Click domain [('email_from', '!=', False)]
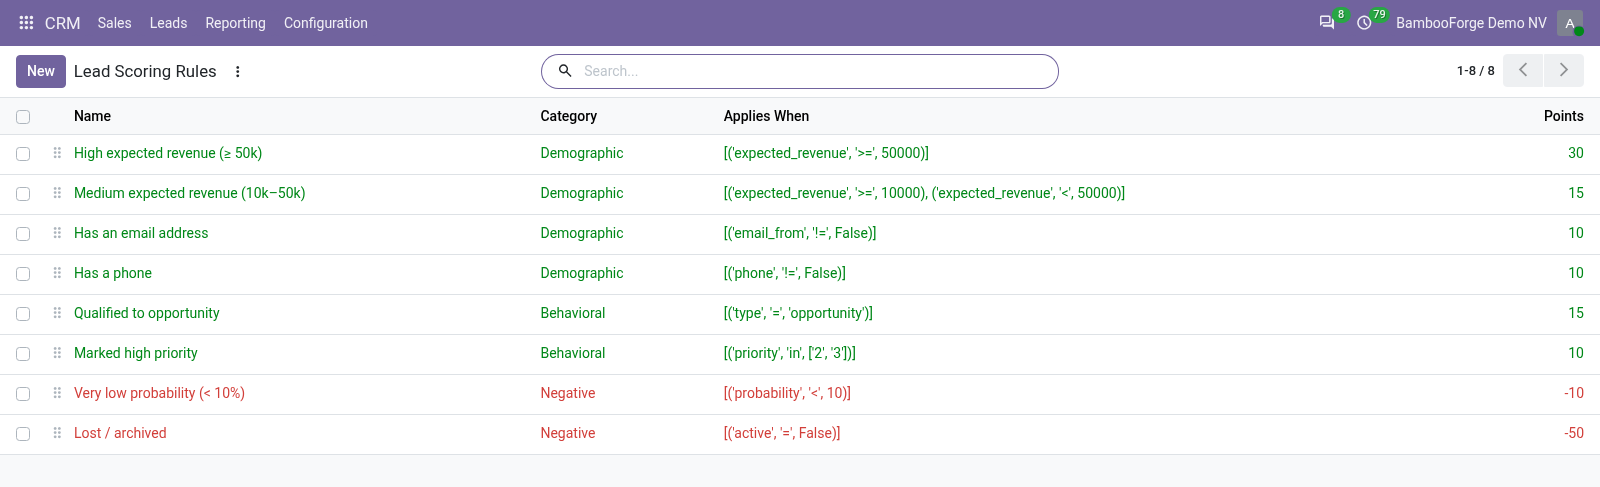 (800, 233)
